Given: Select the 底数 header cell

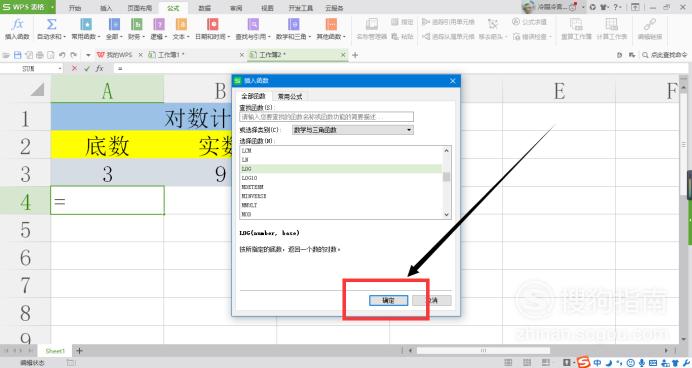Looking at the screenshot, I should [x=107, y=145].
